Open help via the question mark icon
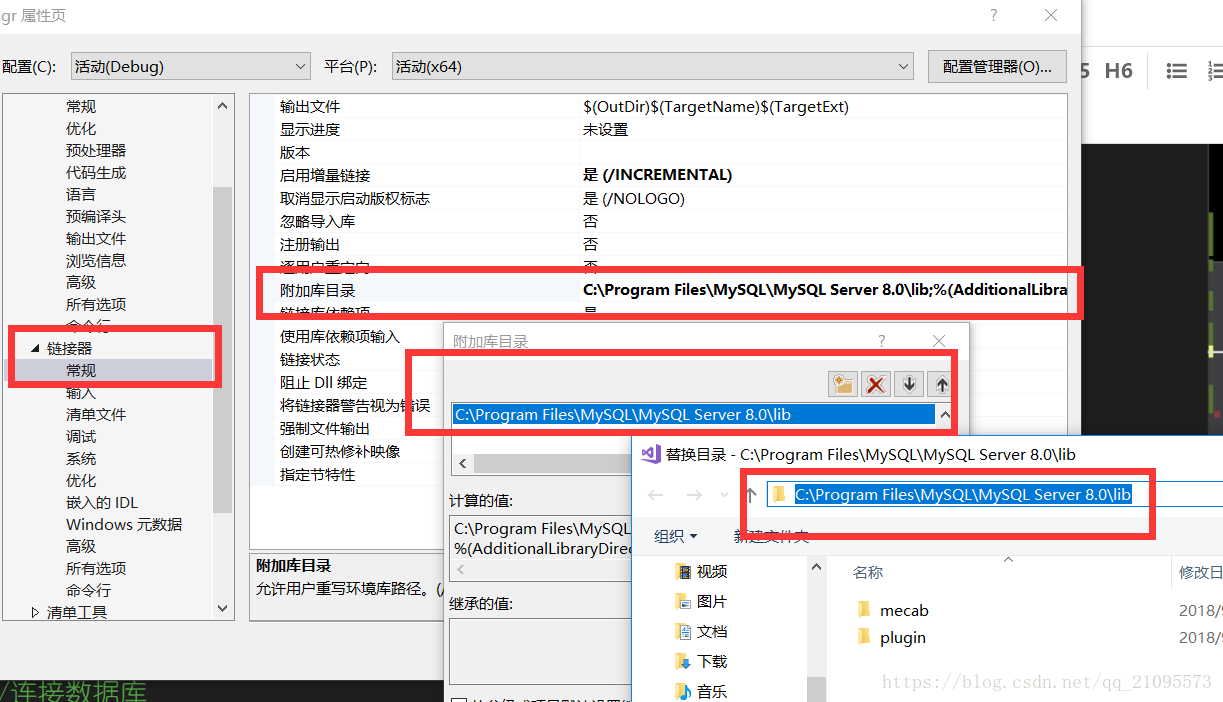The image size is (1223, 702). (992, 15)
